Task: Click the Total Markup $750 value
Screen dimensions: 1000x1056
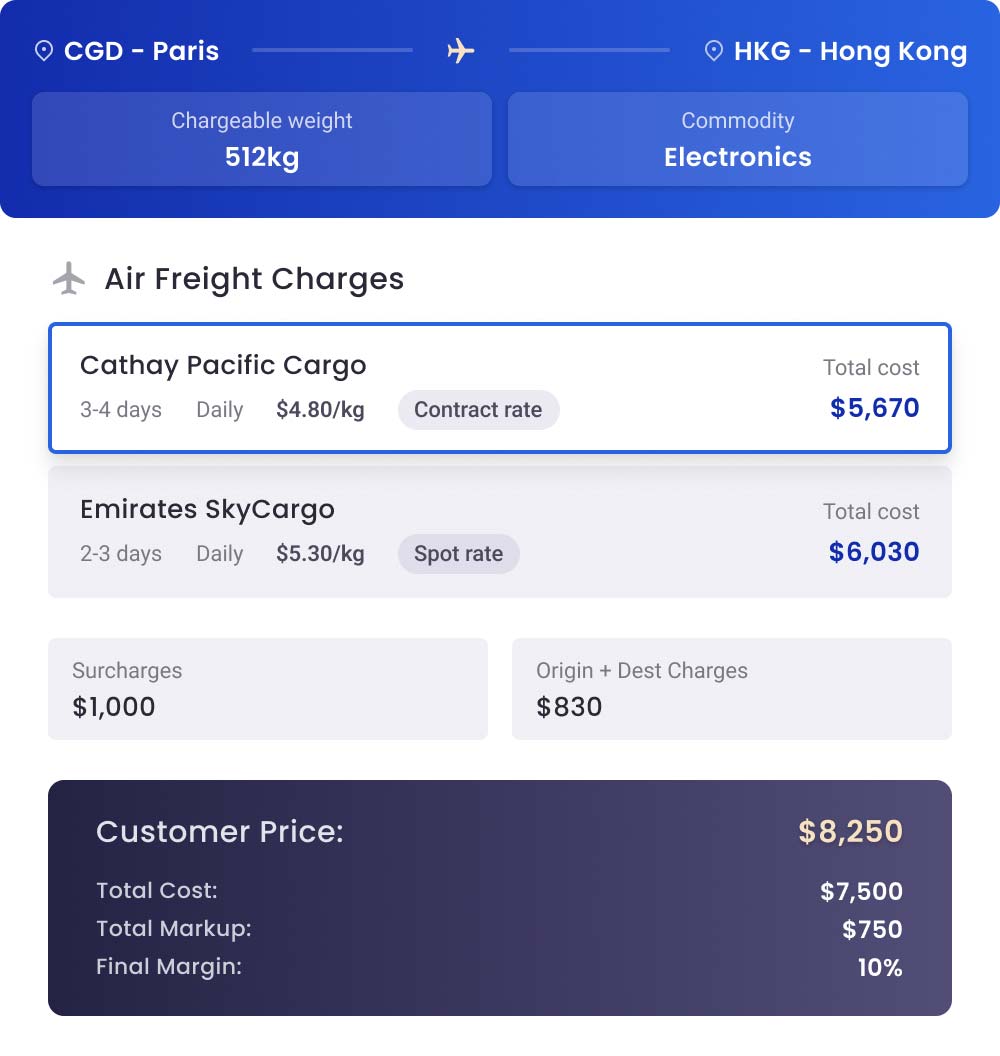Action: point(872,930)
